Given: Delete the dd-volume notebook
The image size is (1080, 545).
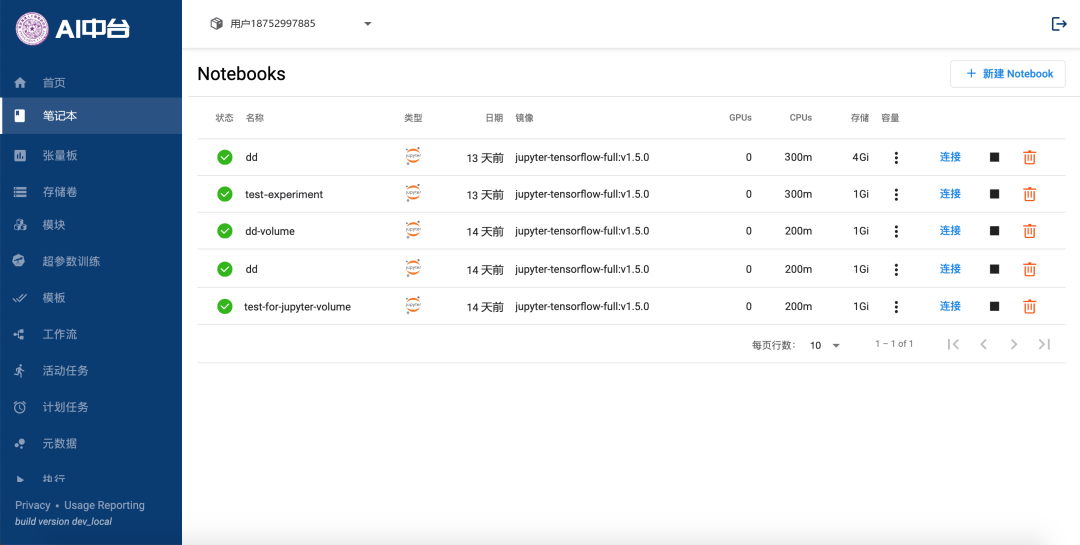Looking at the screenshot, I should pyautogui.click(x=1029, y=231).
